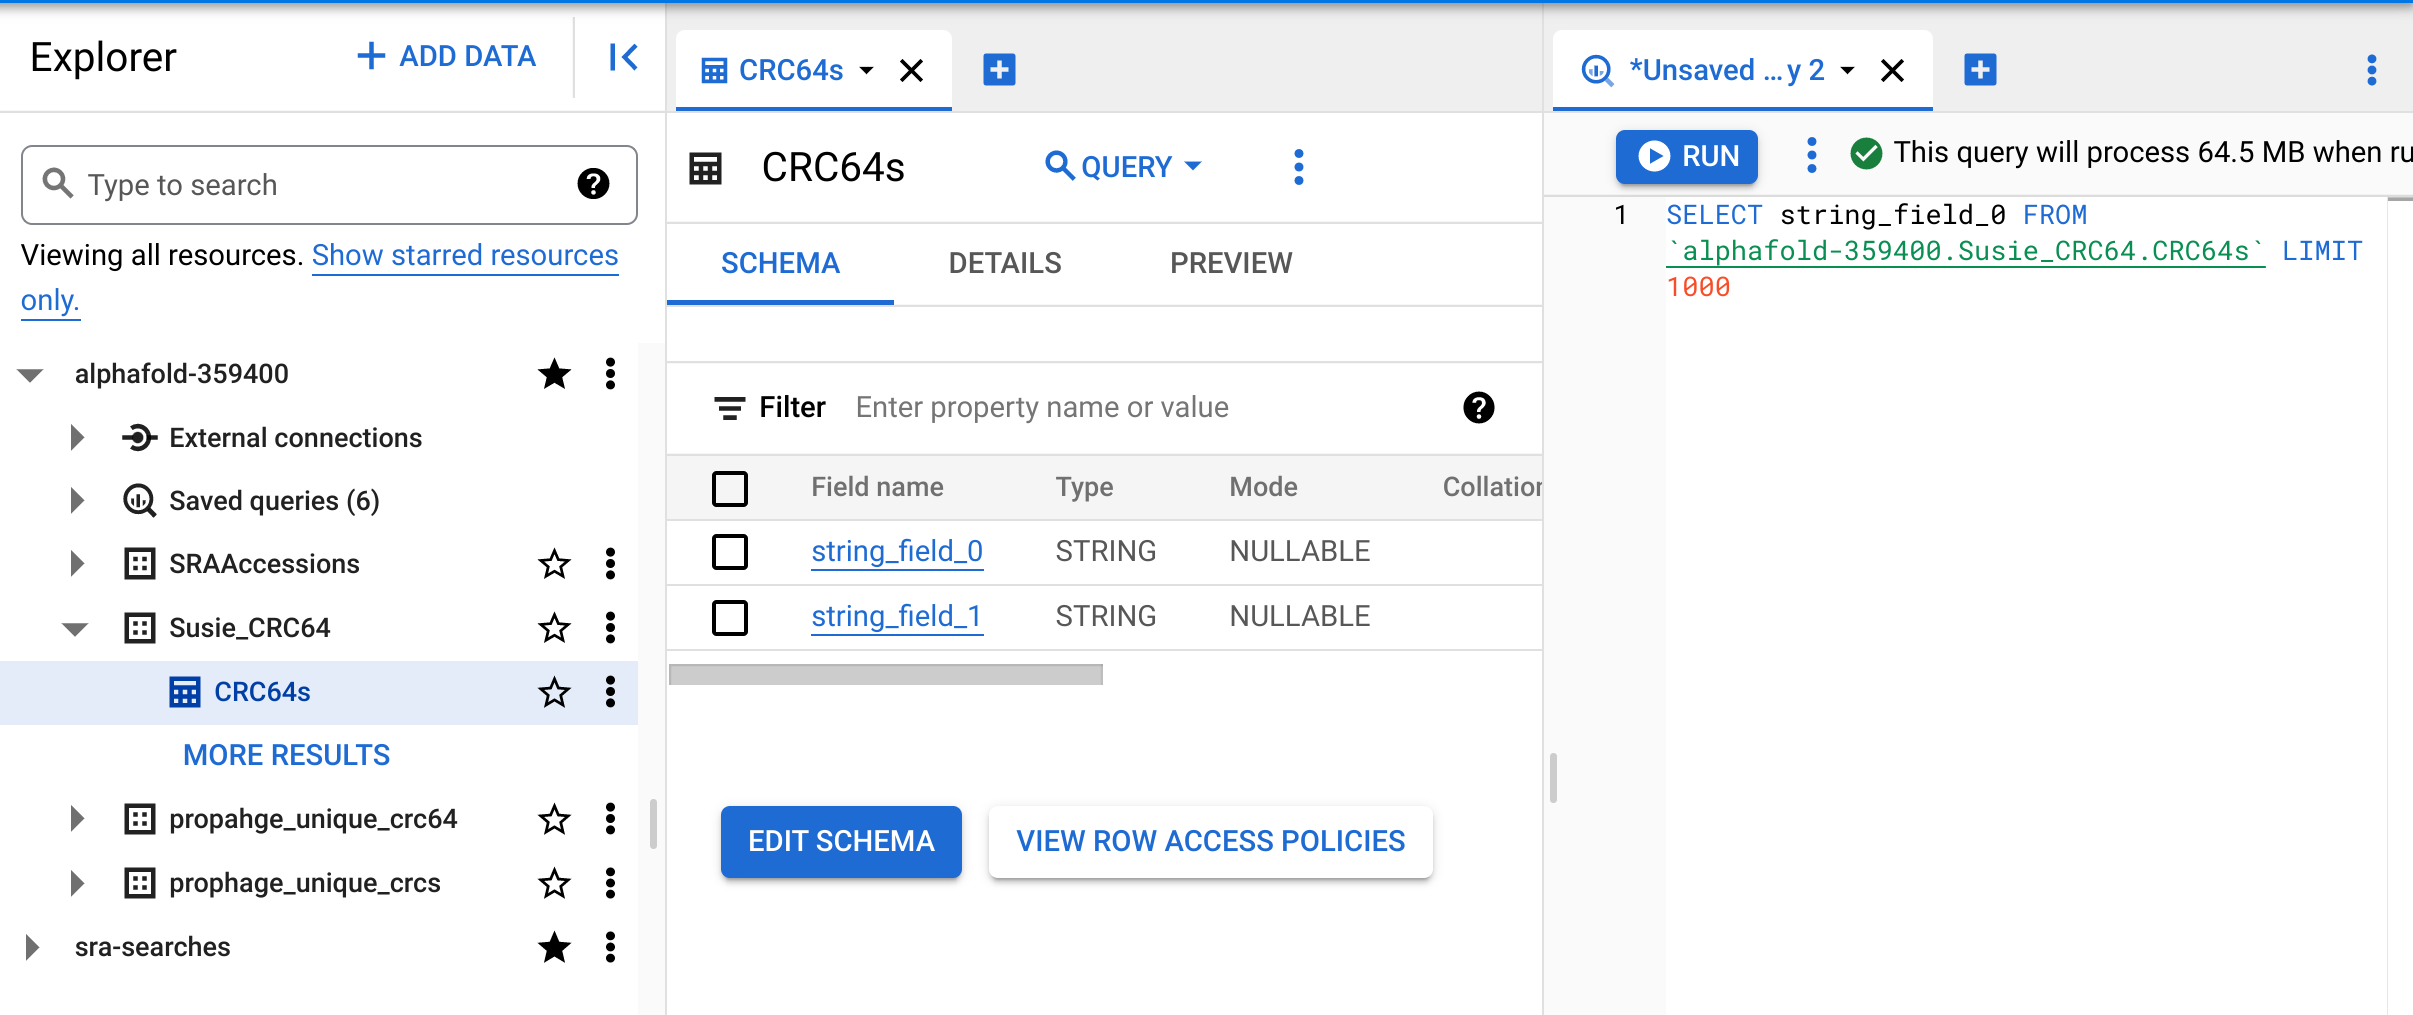Viewport: 2413px width, 1015px height.
Task: Open search help icon in Explorer
Action: 593,184
